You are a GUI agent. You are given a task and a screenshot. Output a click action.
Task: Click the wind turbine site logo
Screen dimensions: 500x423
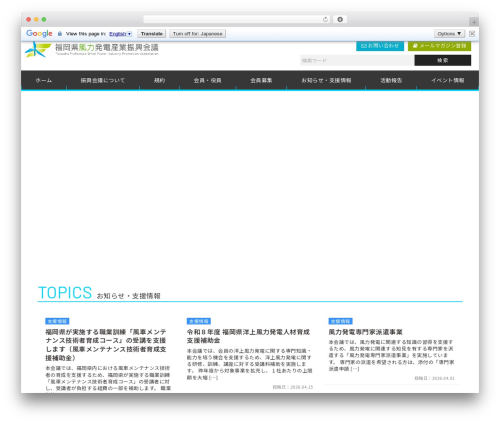(x=38, y=50)
